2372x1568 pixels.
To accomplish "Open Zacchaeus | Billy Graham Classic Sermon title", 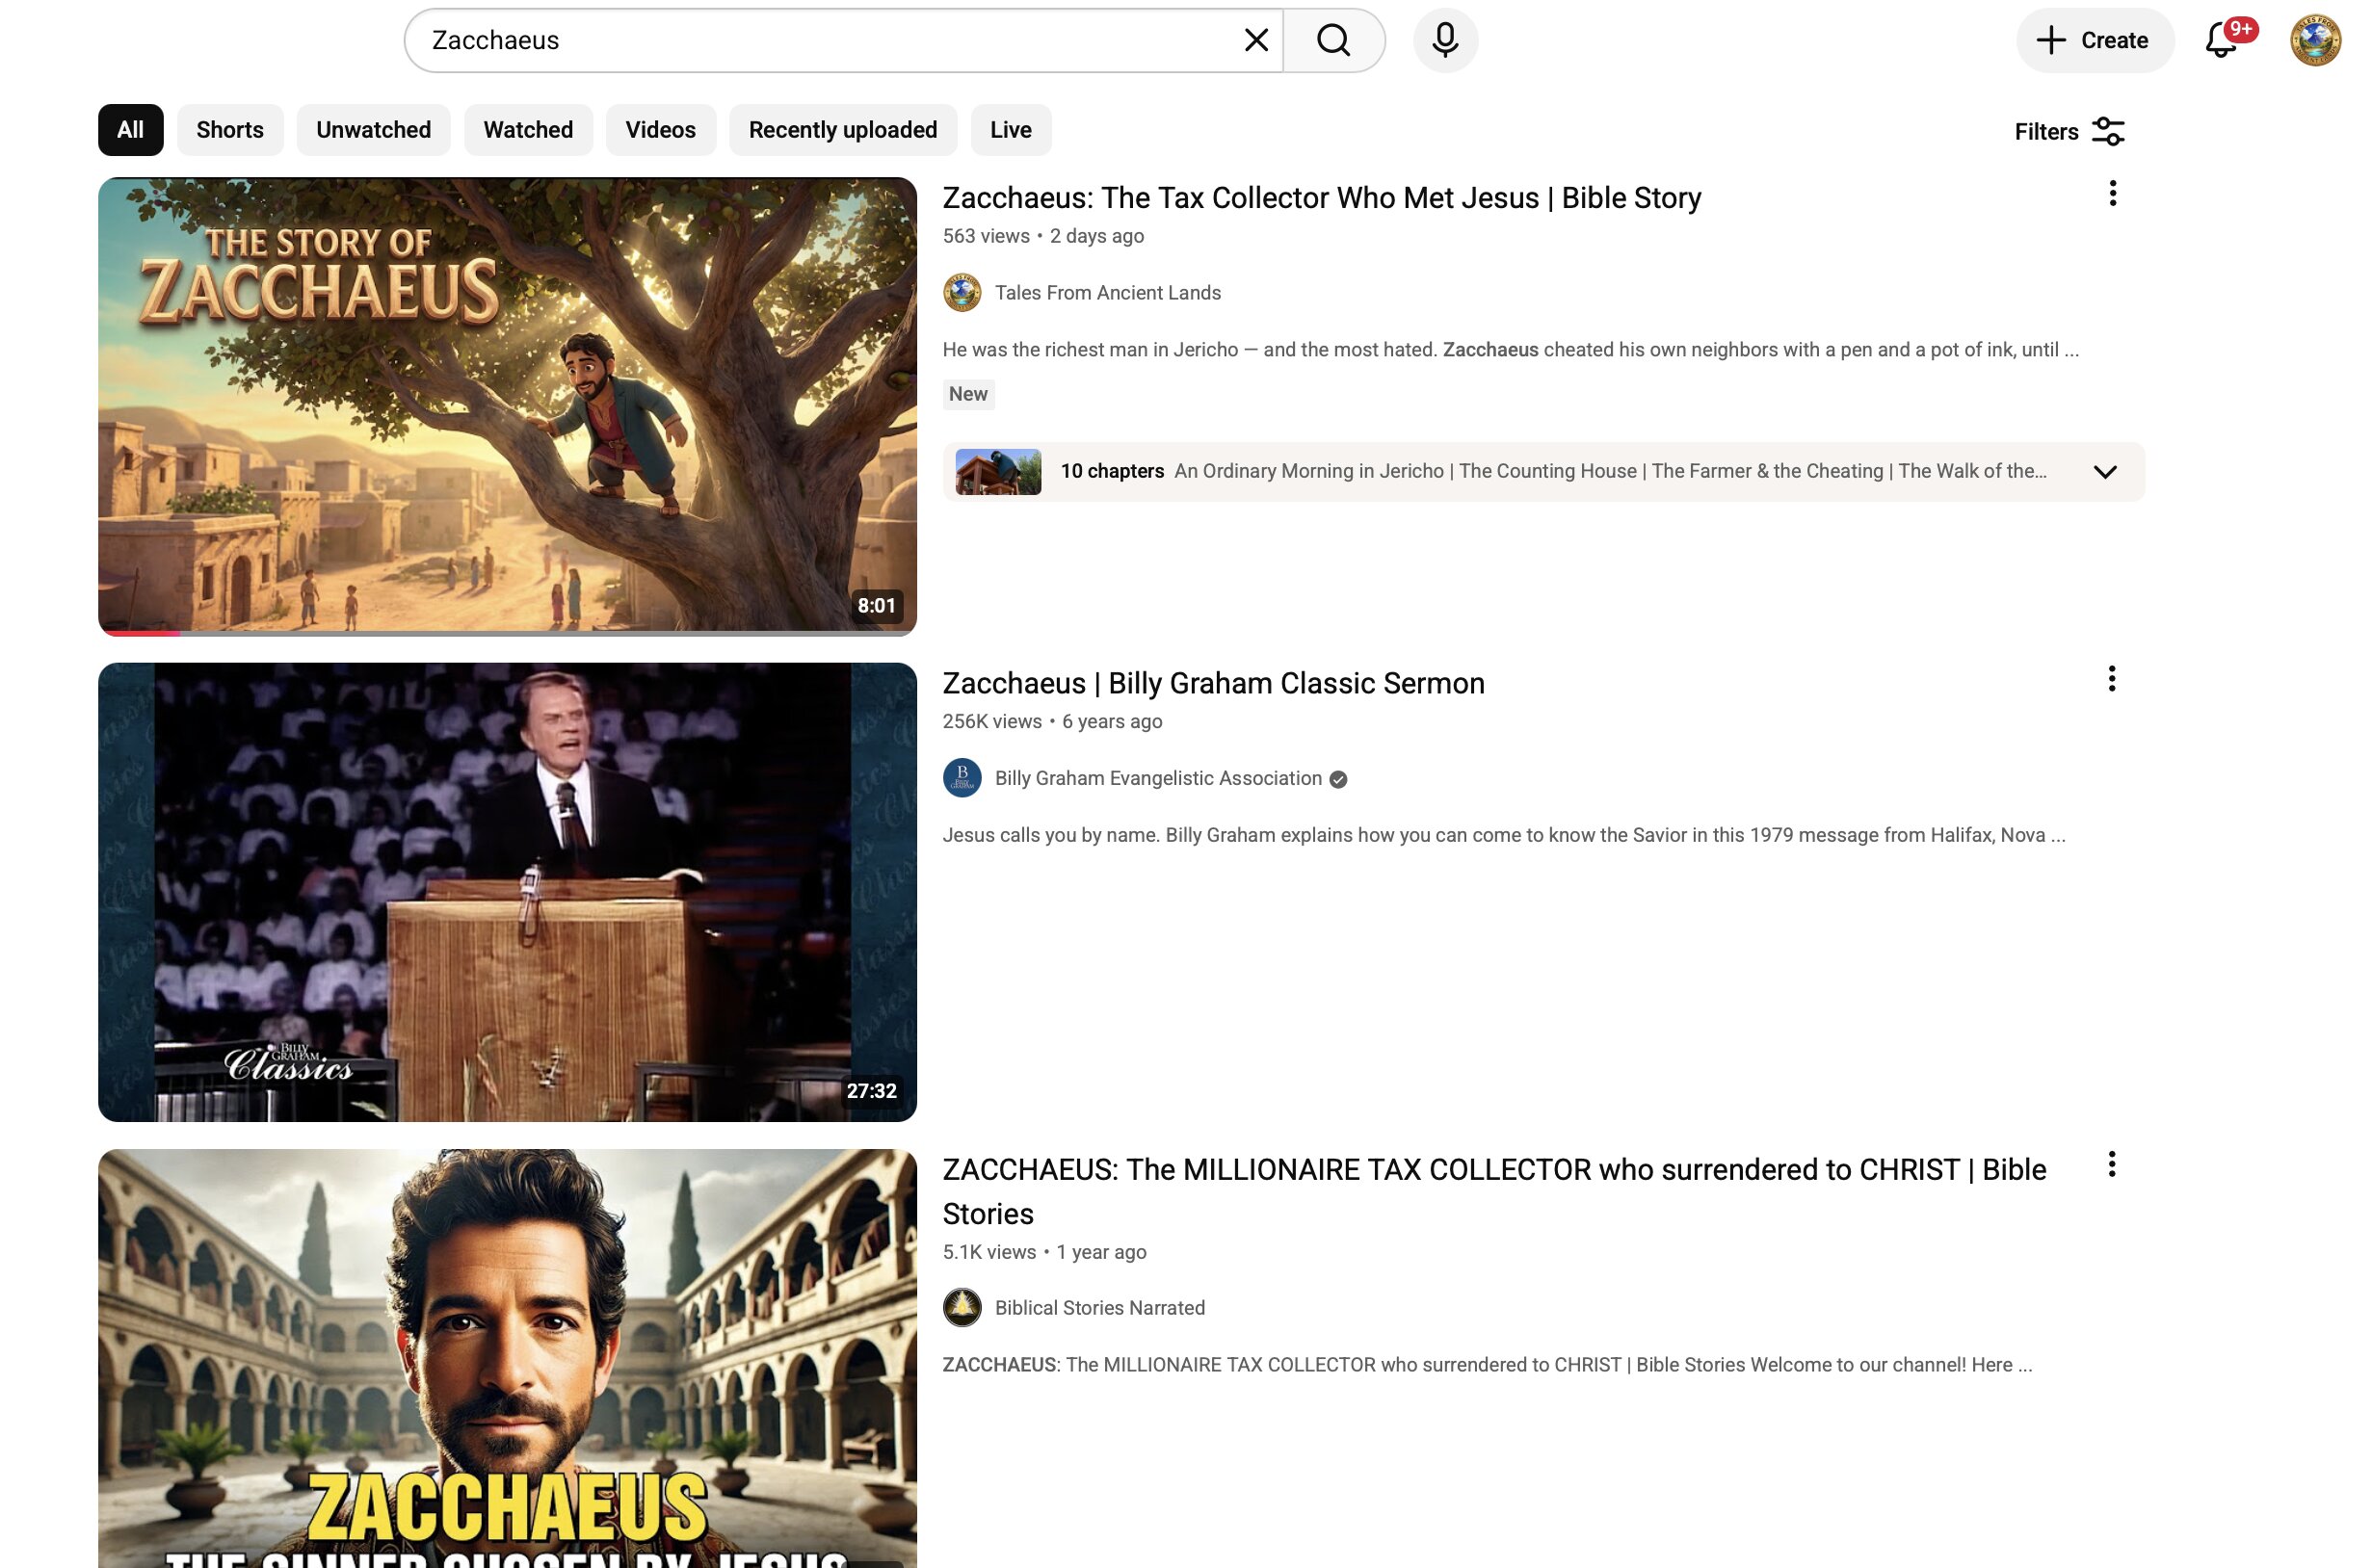I will tap(1213, 683).
